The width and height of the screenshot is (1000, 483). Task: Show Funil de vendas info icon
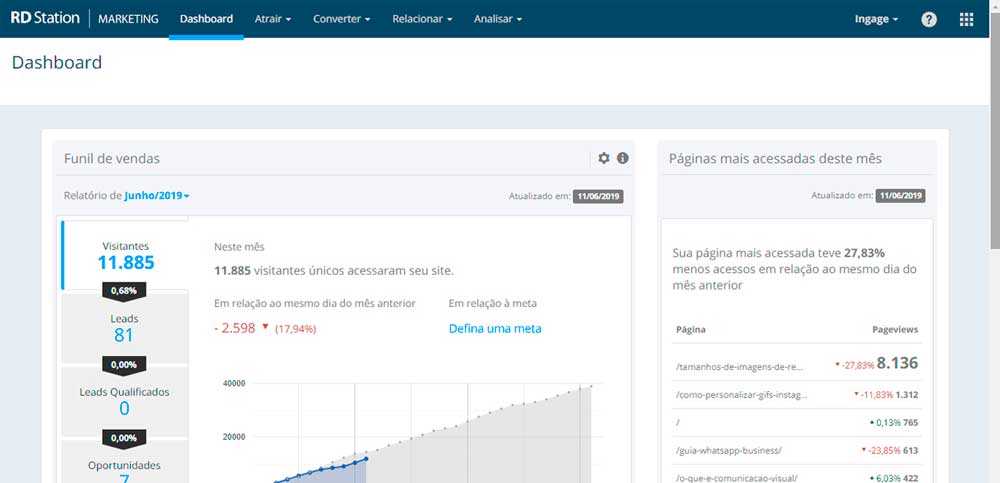[x=622, y=158]
